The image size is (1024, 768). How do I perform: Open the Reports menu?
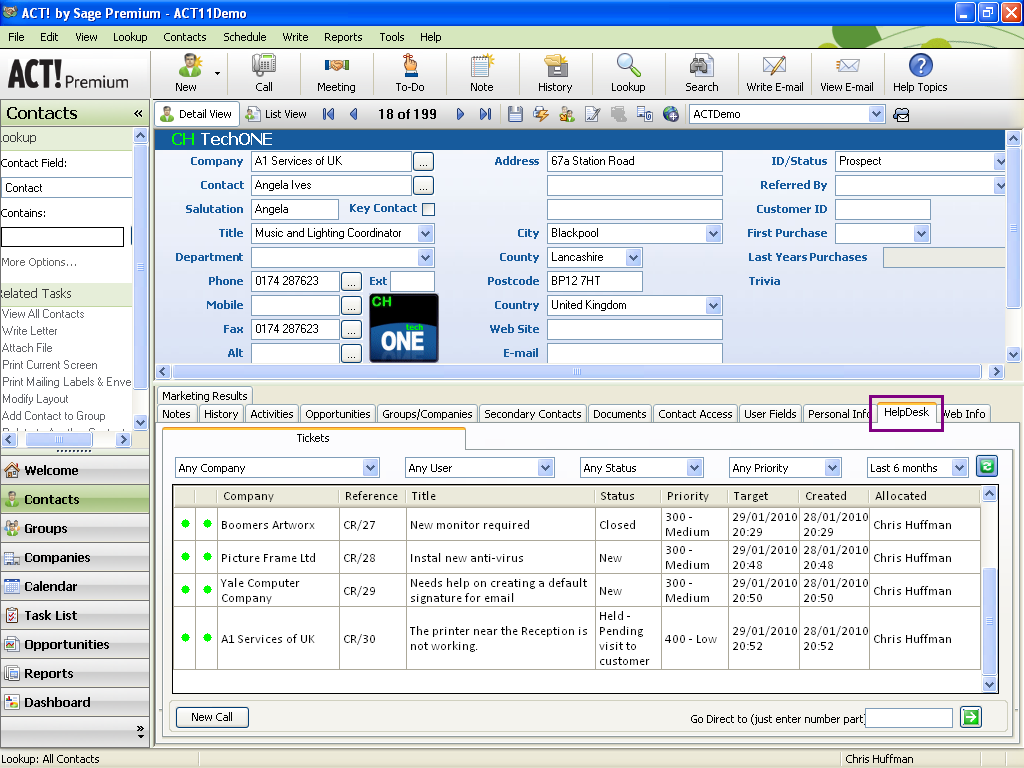tap(343, 37)
